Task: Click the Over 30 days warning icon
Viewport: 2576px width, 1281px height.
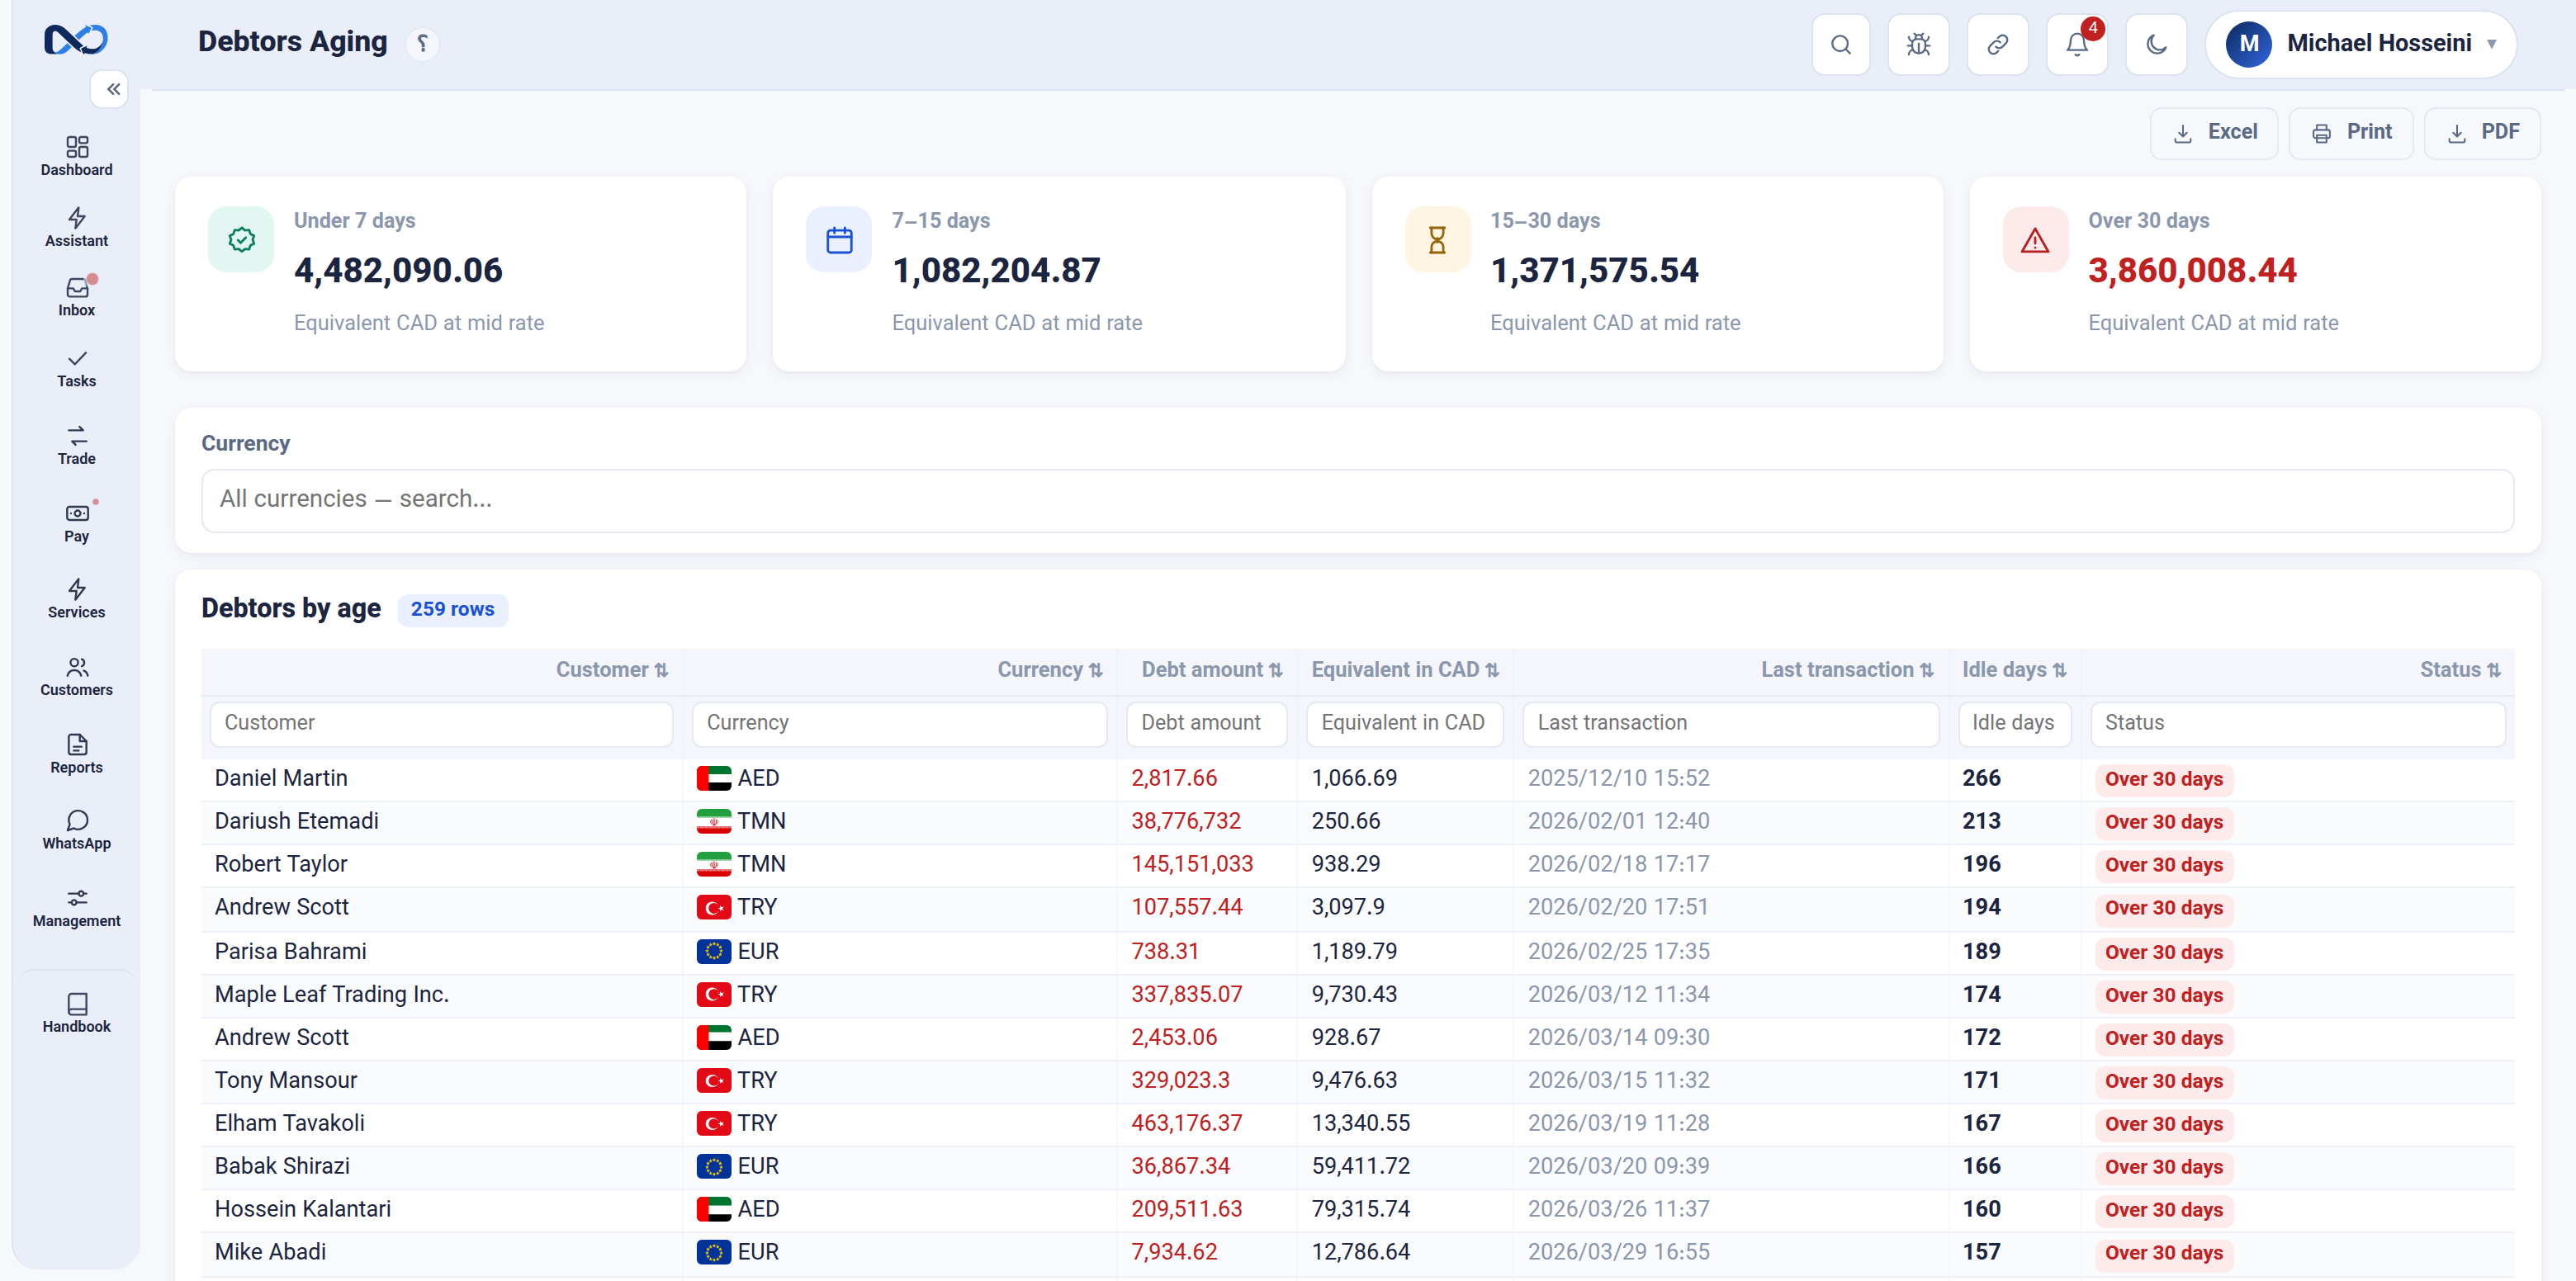Action: pyautogui.click(x=2035, y=239)
